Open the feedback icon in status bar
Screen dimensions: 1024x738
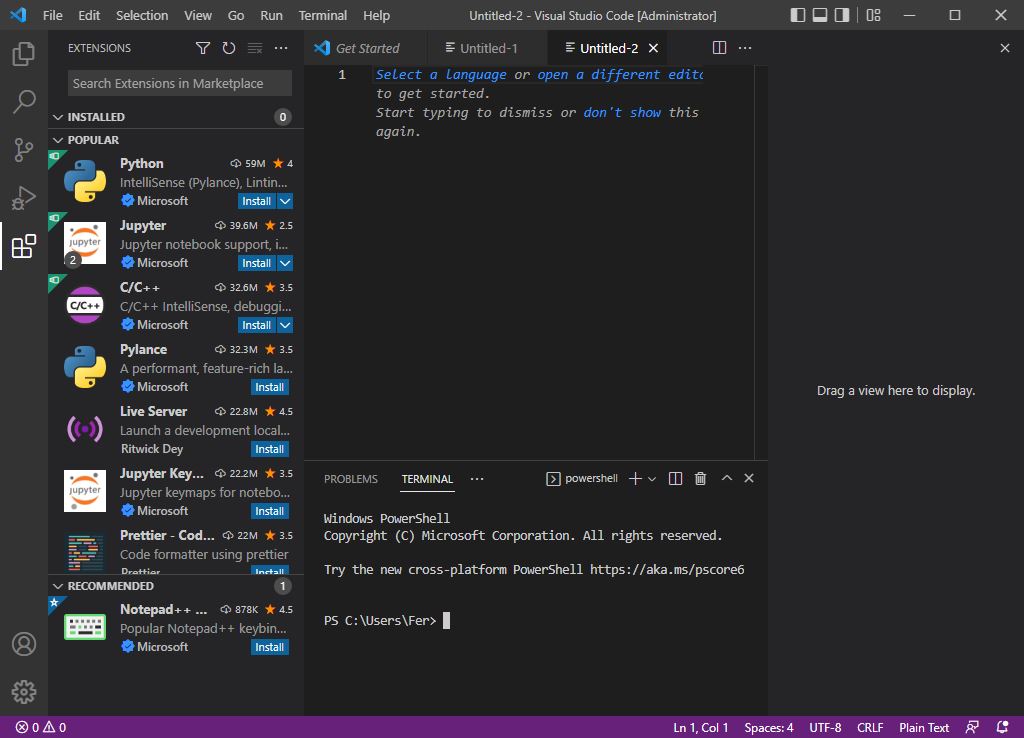972,728
